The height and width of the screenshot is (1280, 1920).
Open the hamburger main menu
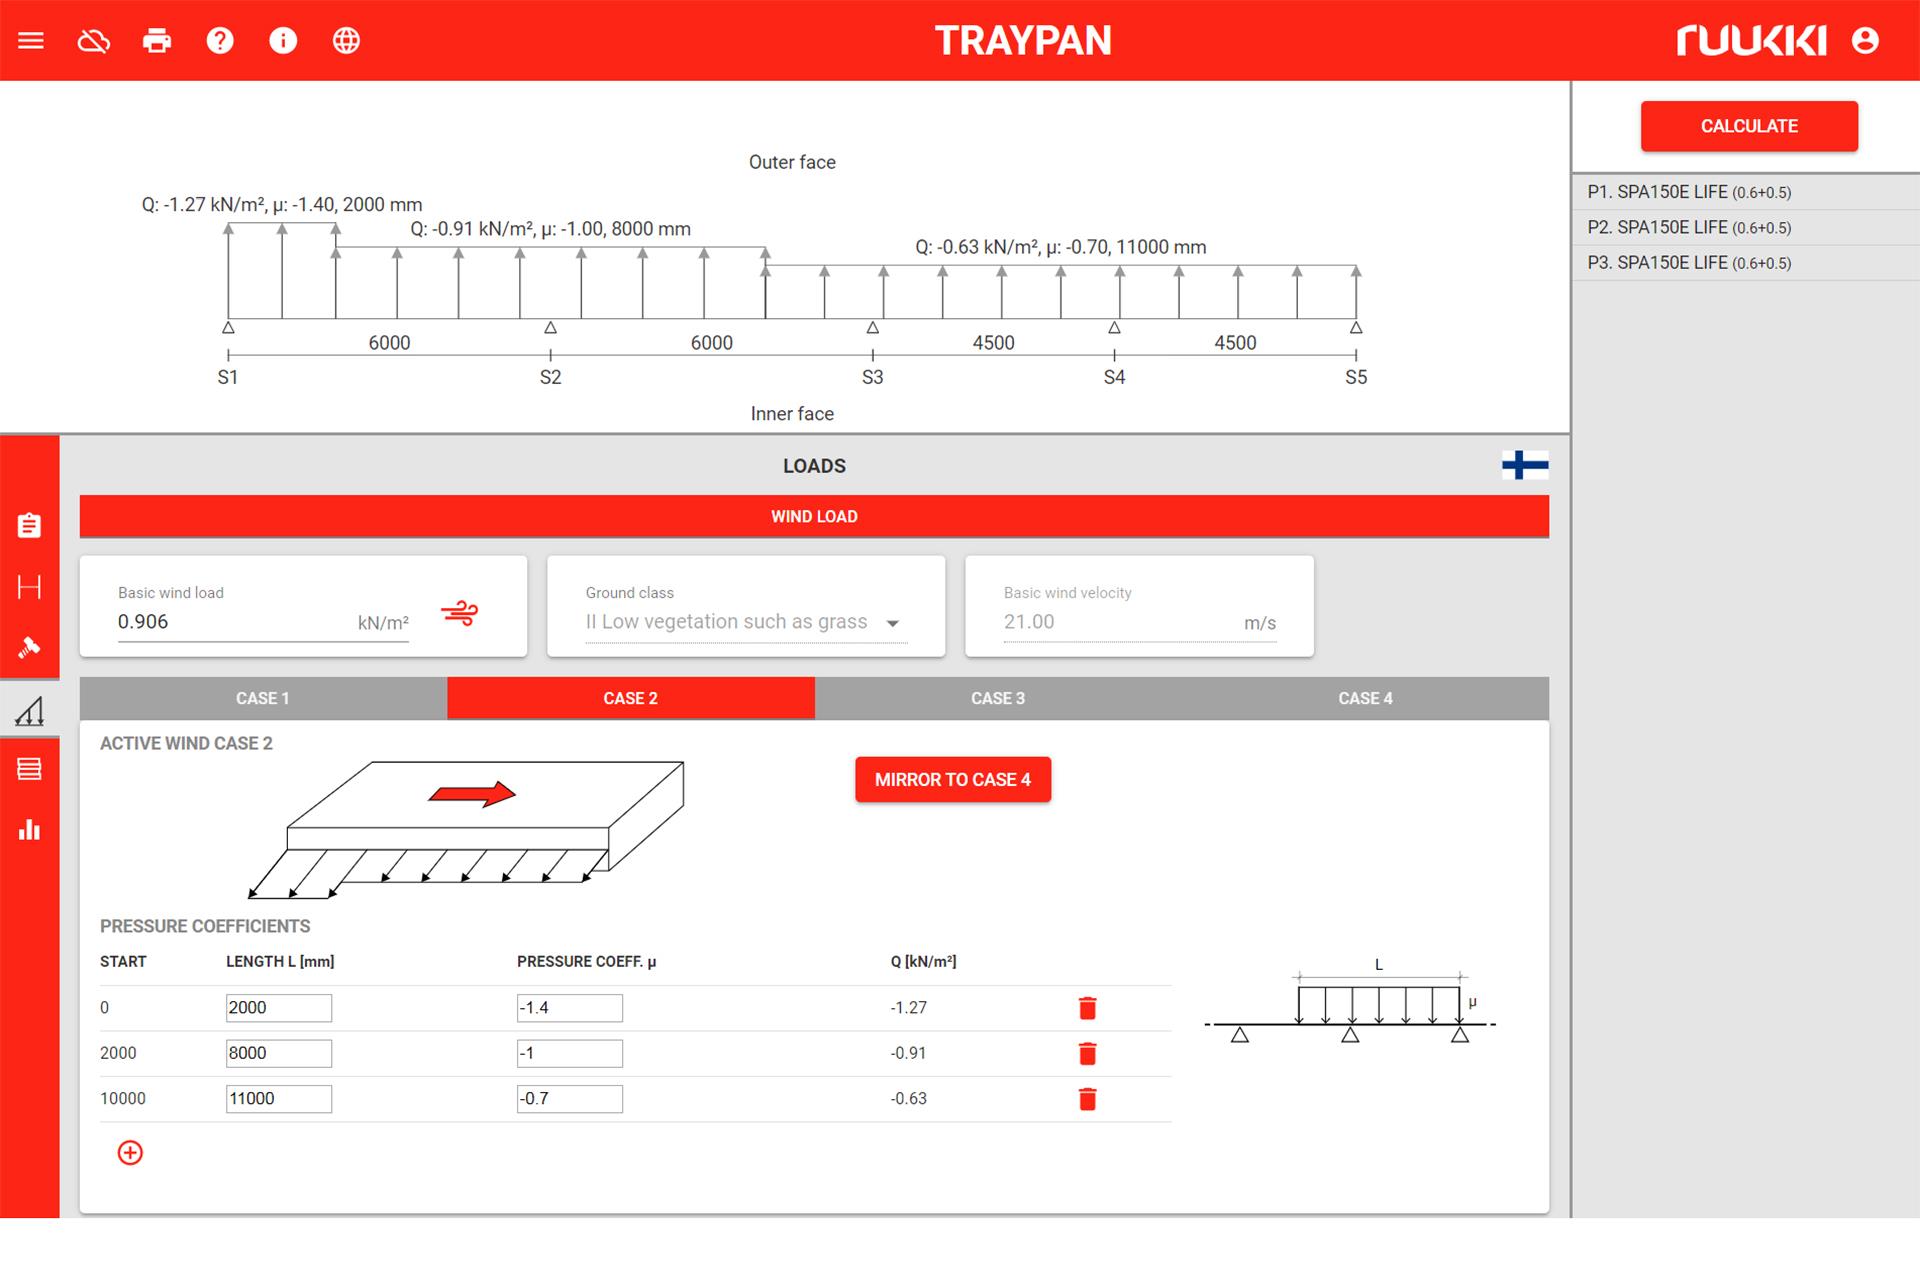[x=31, y=41]
